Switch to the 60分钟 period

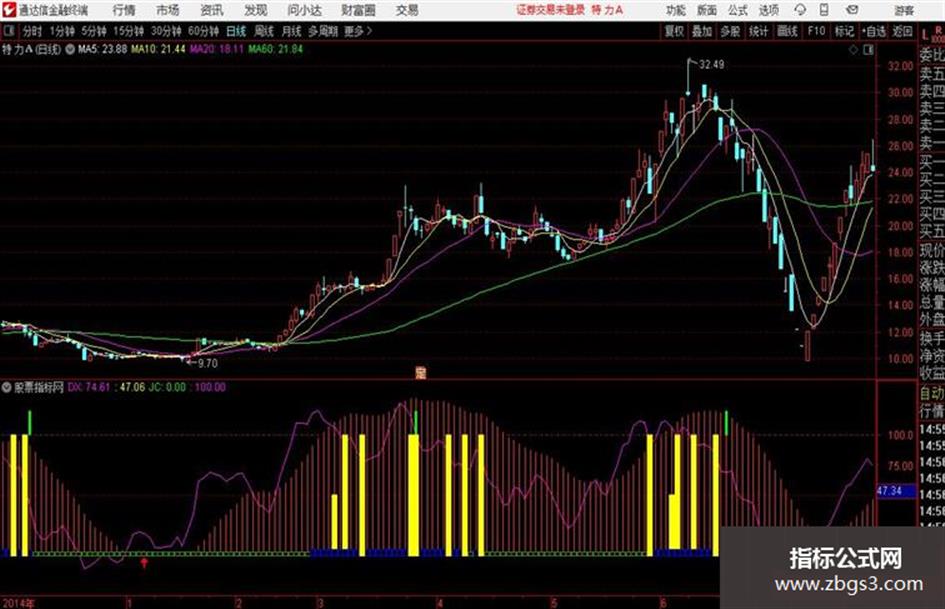click(203, 31)
